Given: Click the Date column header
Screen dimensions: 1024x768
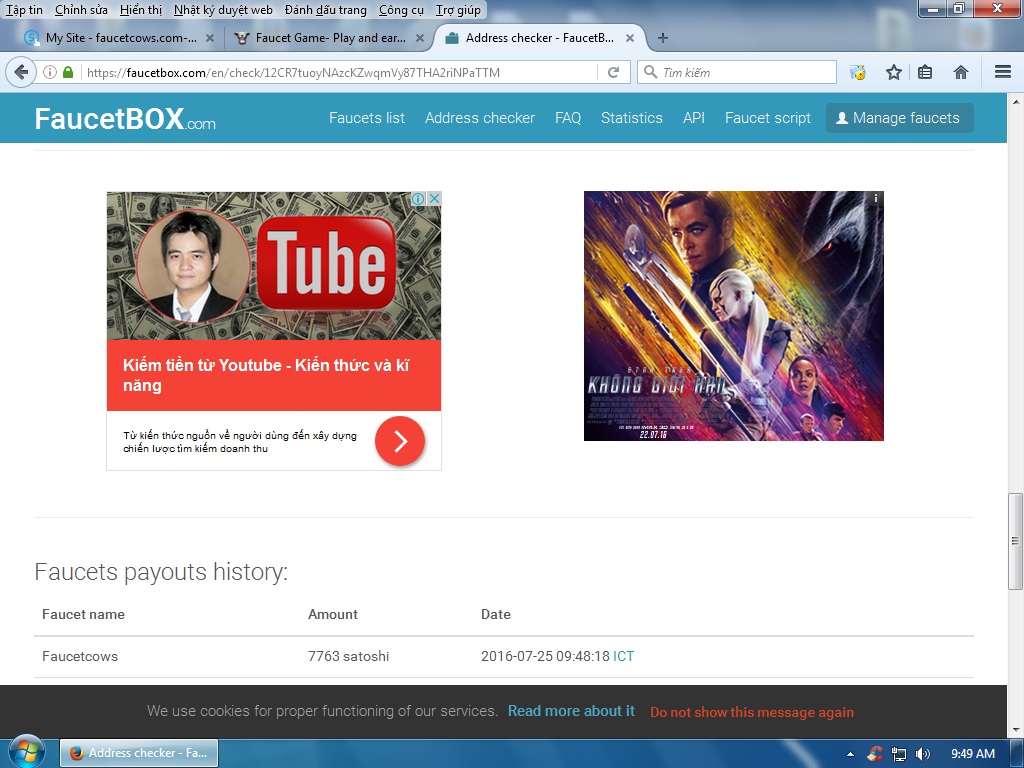Looking at the screenshot, I should click(496, 615).
